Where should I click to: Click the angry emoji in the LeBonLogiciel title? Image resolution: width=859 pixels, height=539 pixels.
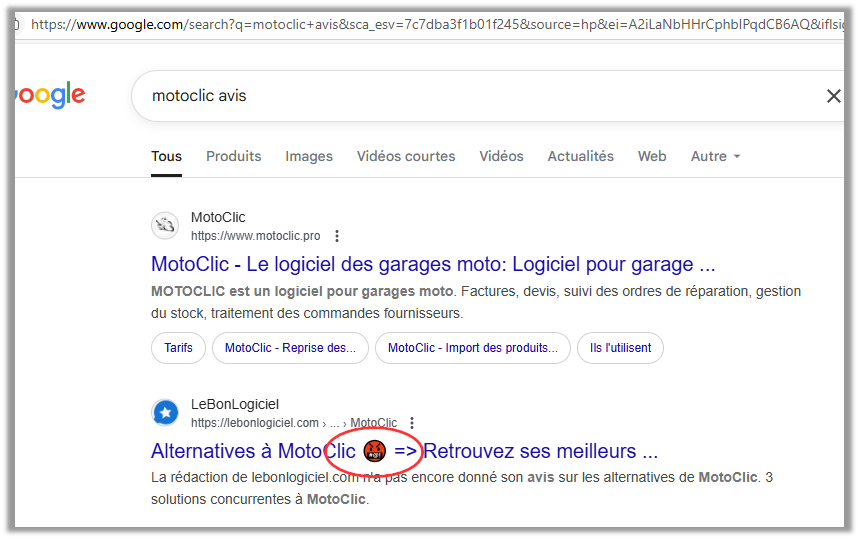point(375,451)
